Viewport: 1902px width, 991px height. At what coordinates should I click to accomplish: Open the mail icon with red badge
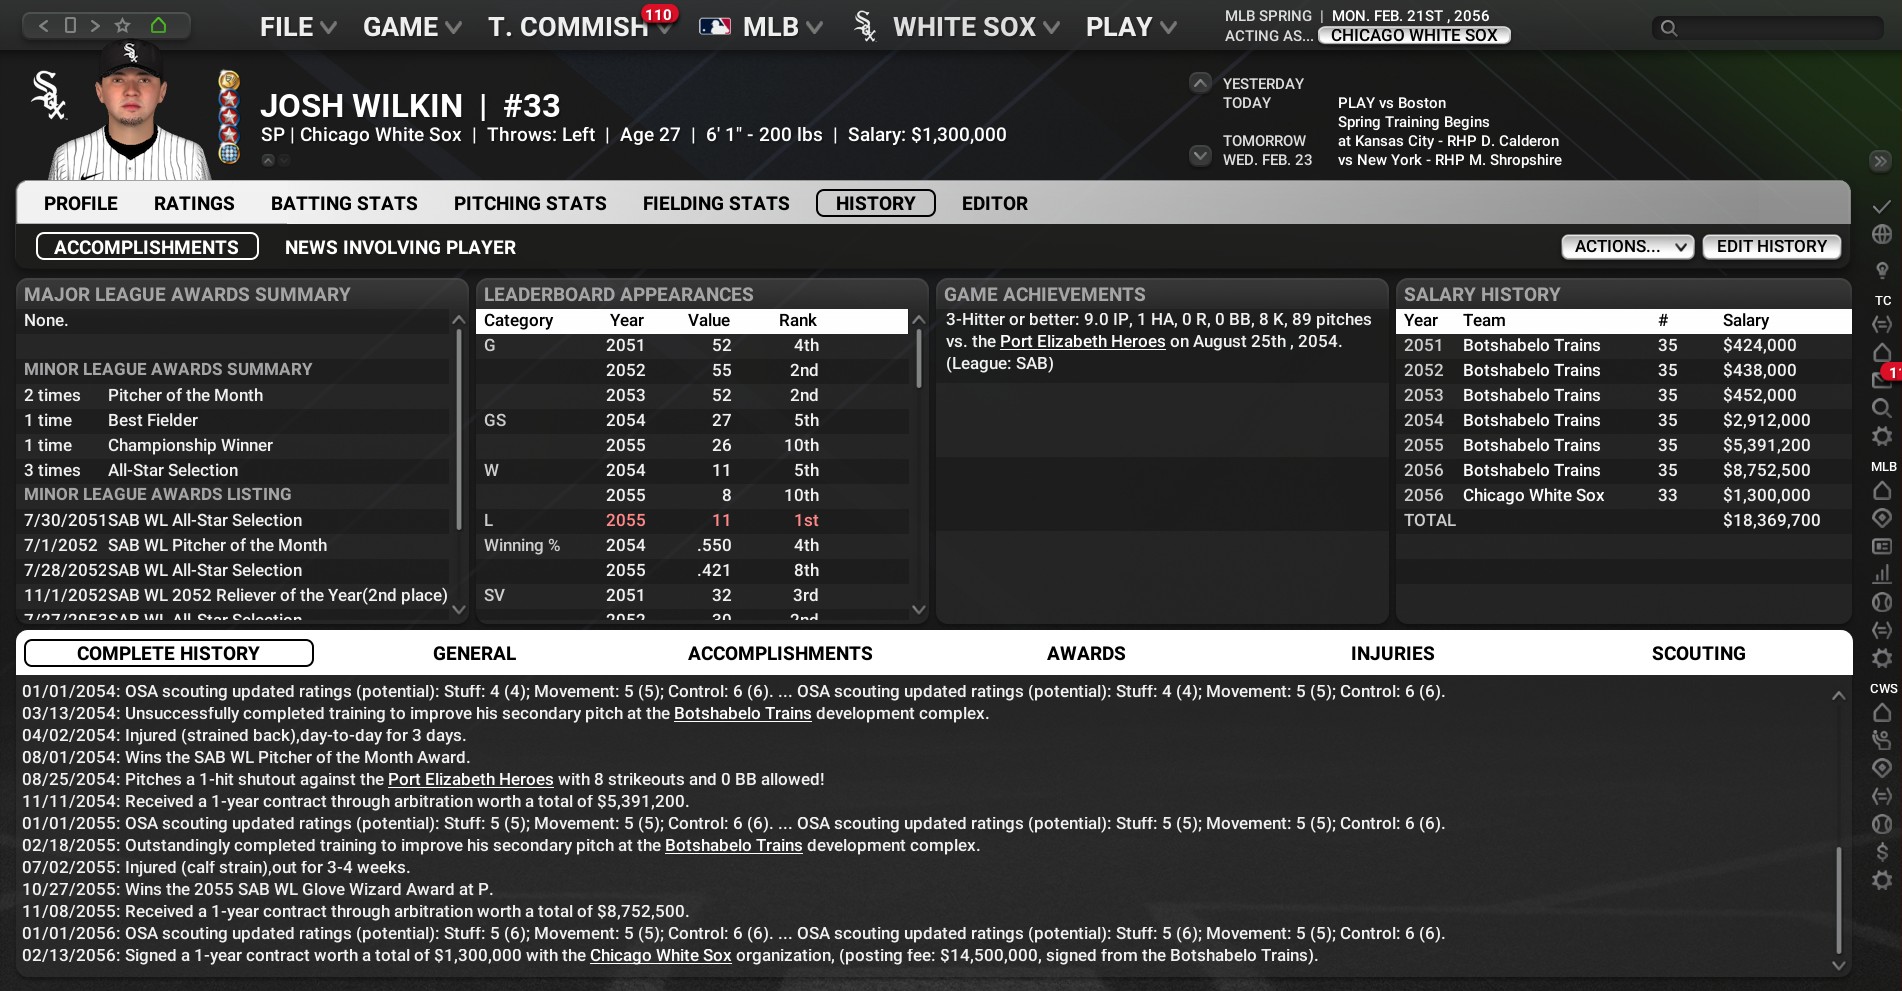click(x=1881, y=380)
